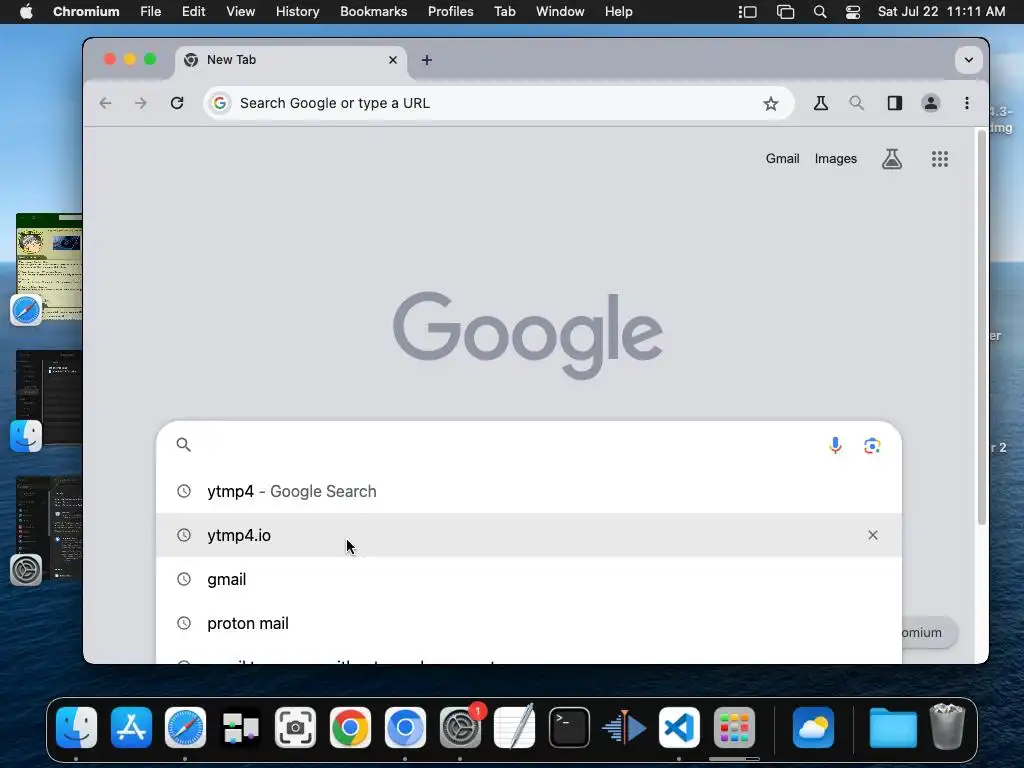Switch to Safari window in Stage Manager
Screen dimensions: 1024x768
(x=49, y=266)
